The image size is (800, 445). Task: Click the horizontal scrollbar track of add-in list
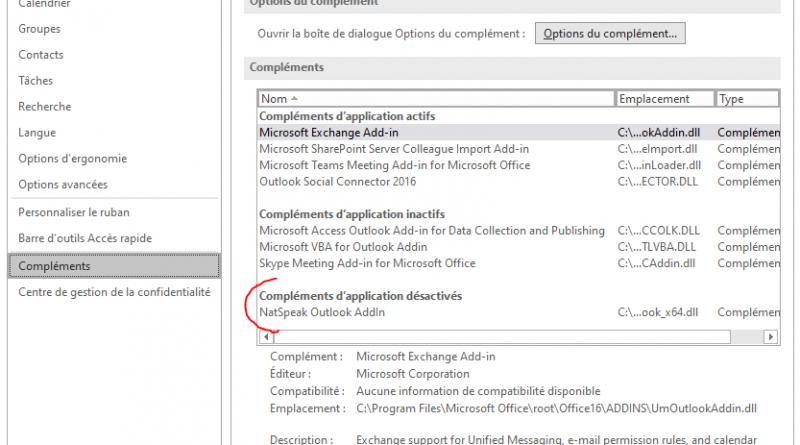747,337
